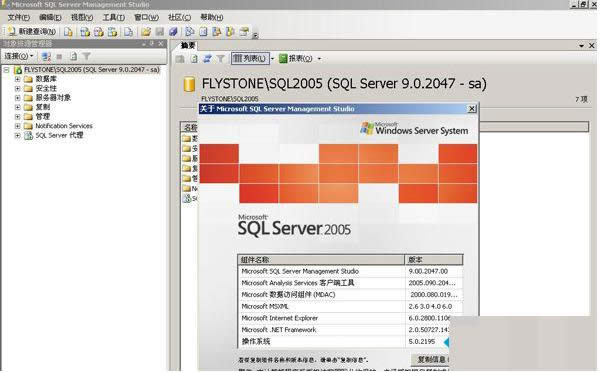This screenshot has height=372, width=600.
Task: Open the 工具(T) menu
Action: (114, 18)
